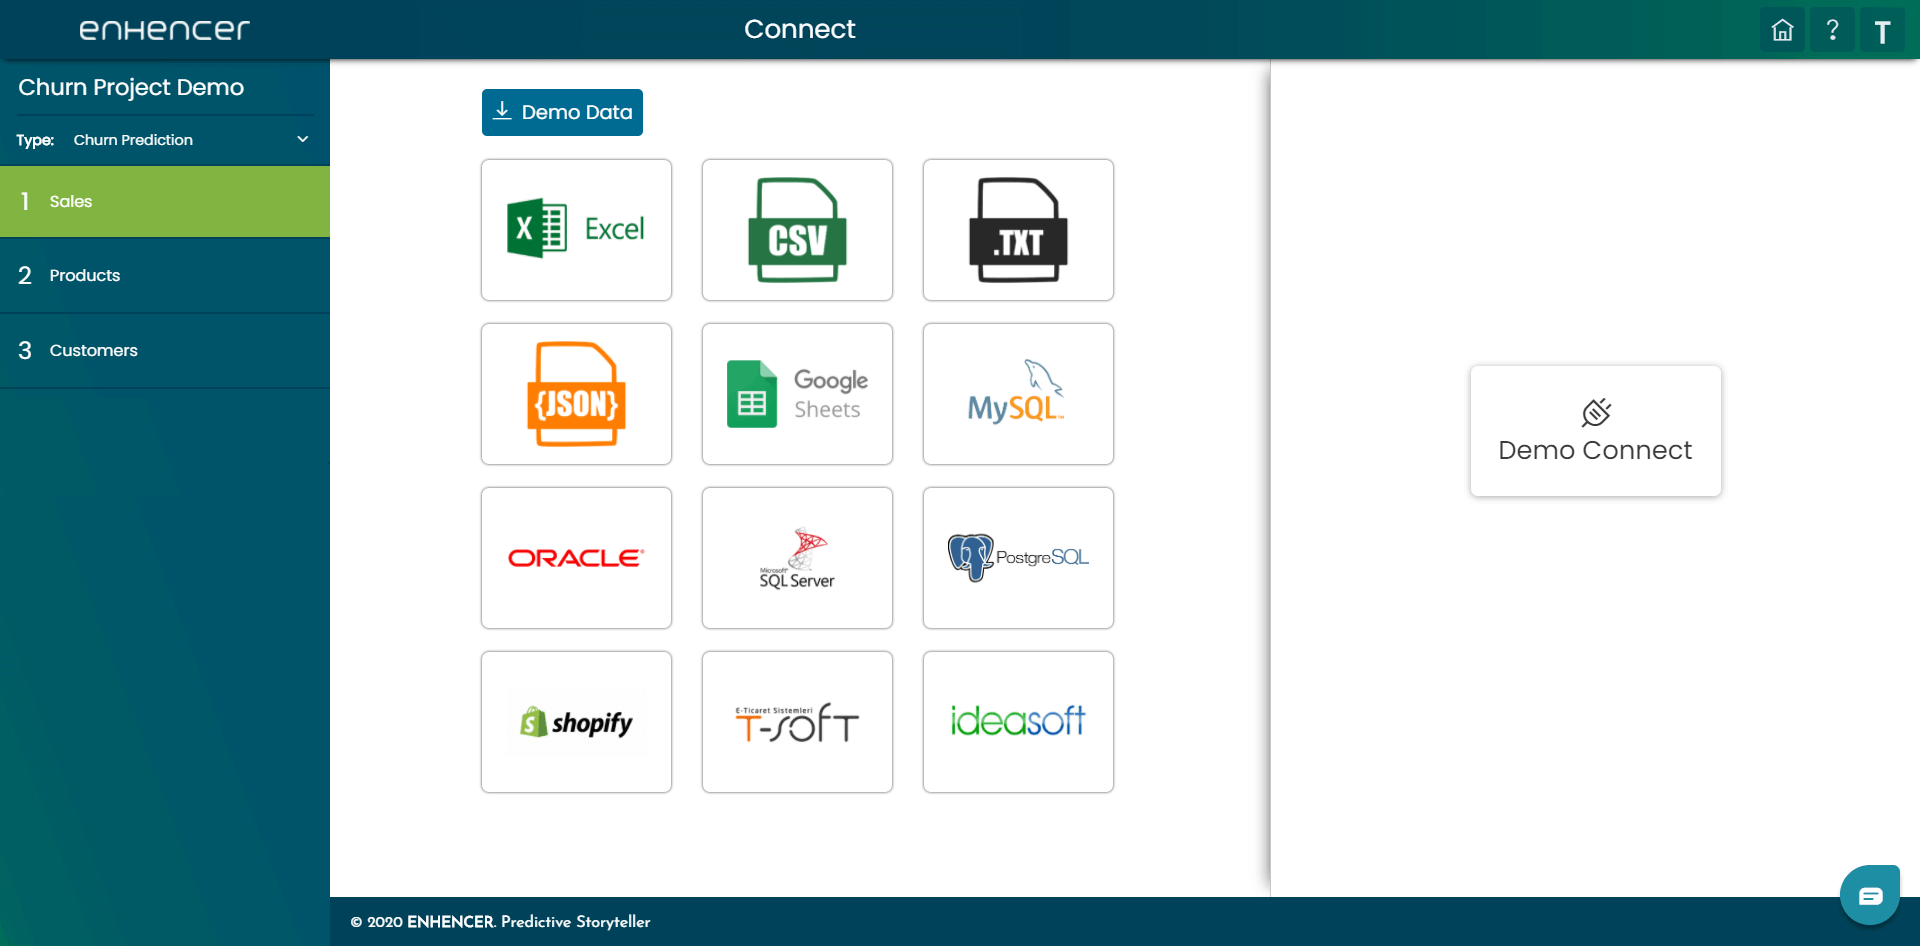
Task: Select the Shopify integration tile
Action: point(576,722)
